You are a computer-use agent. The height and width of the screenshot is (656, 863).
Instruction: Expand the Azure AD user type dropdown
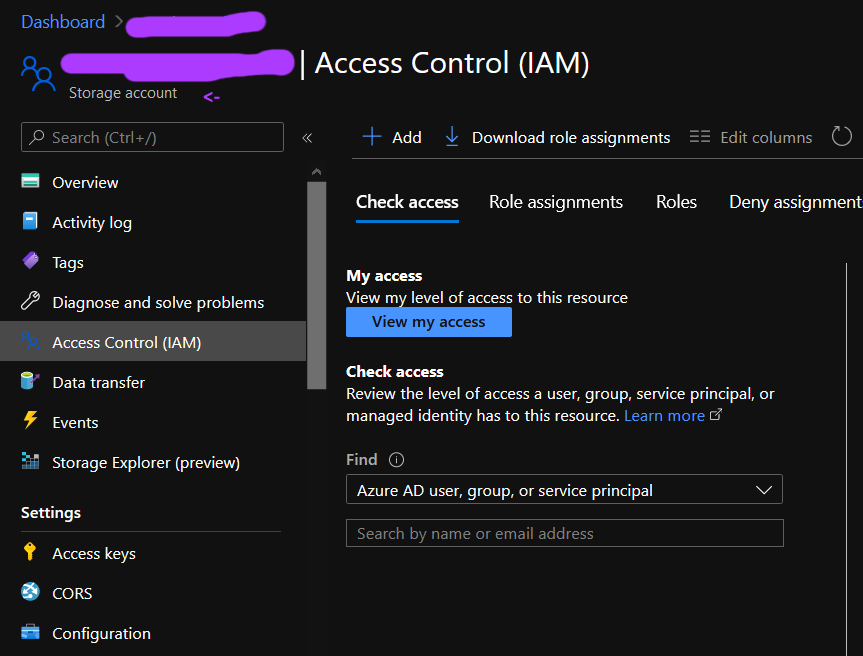(x=564, y=489)
